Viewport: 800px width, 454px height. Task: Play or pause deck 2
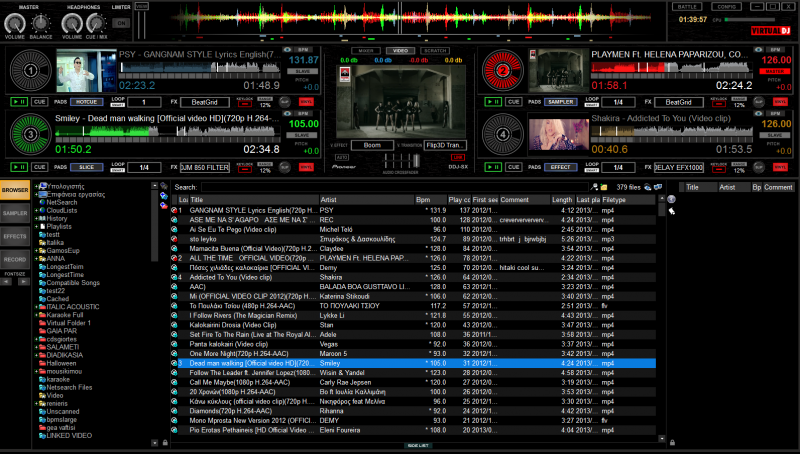493,102
